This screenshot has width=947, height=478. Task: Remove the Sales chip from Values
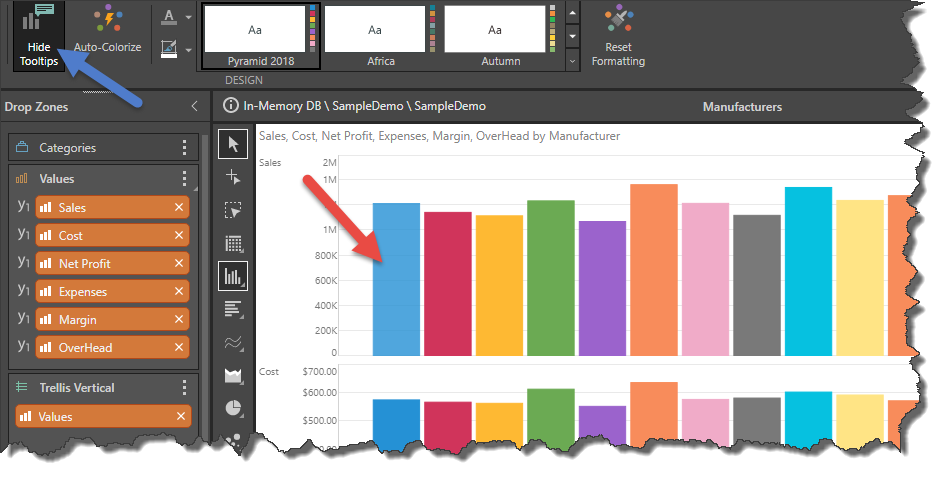179,208
